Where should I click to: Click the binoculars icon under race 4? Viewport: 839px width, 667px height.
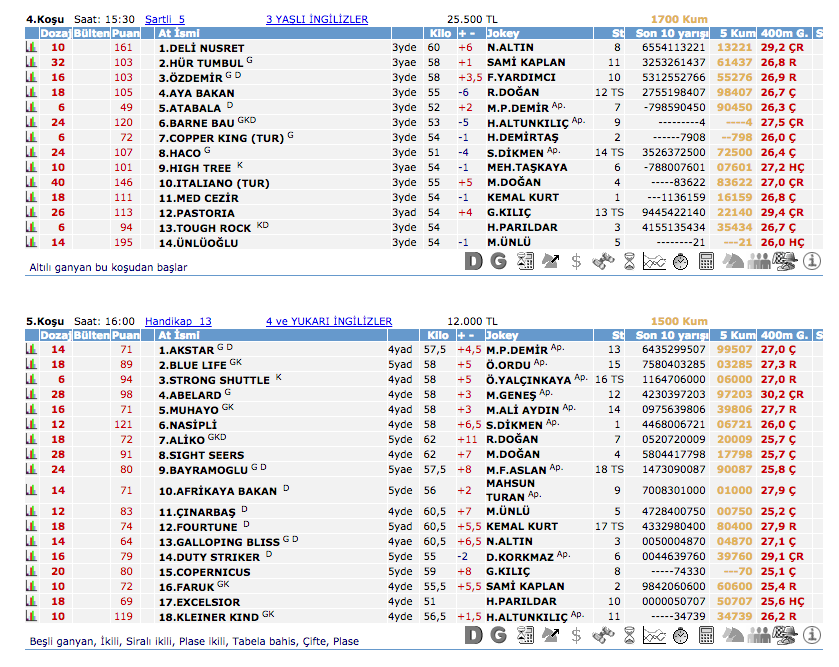tap(602, 262)
